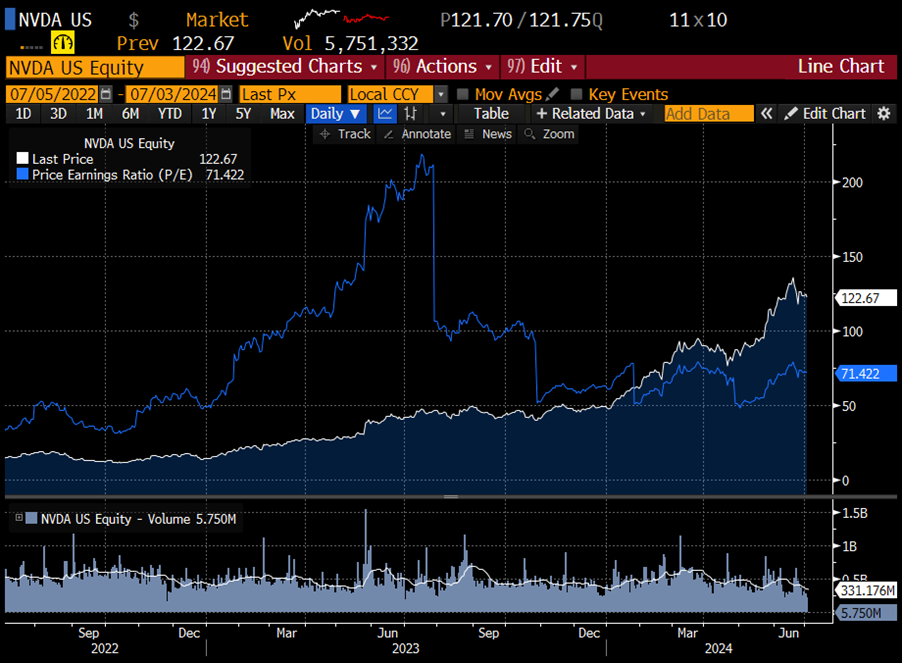Enable the Key Events checkbox
The image size is (902, 663).
tap(576, 94)
